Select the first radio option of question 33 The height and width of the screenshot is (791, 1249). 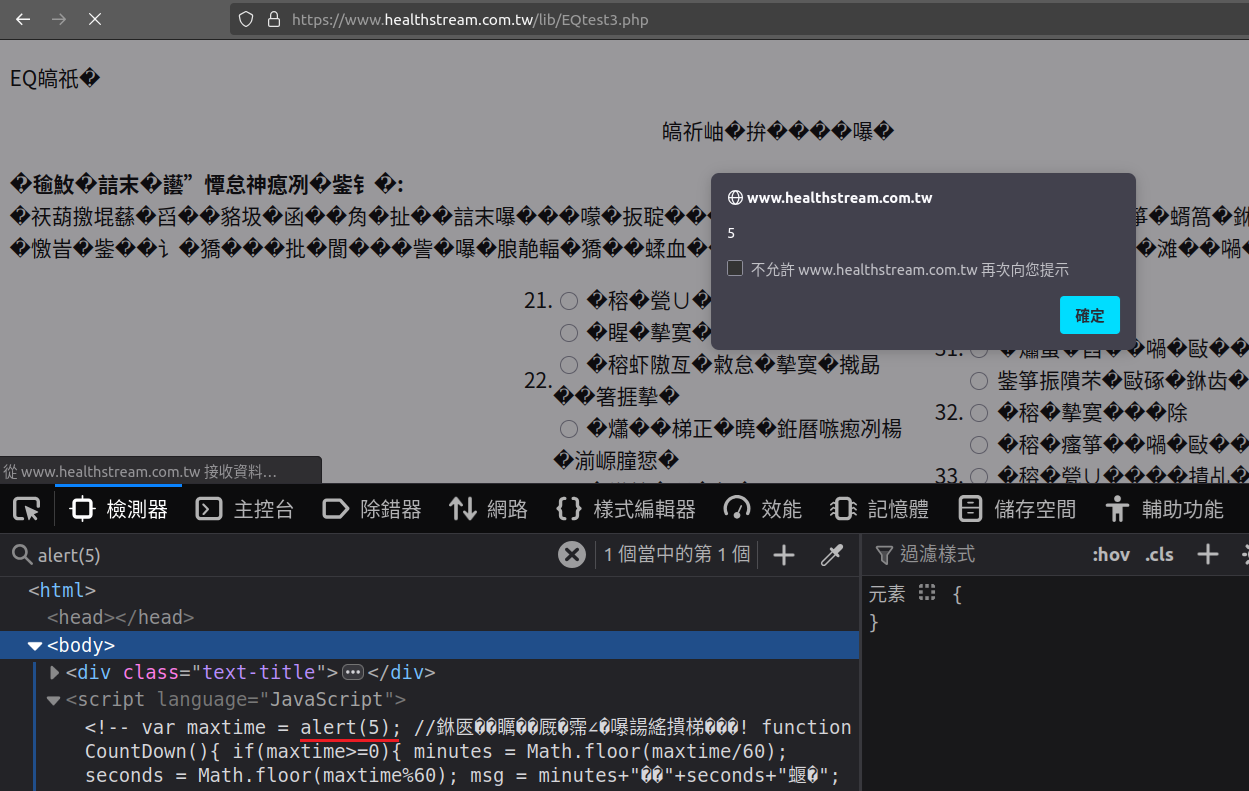point(979,476)
